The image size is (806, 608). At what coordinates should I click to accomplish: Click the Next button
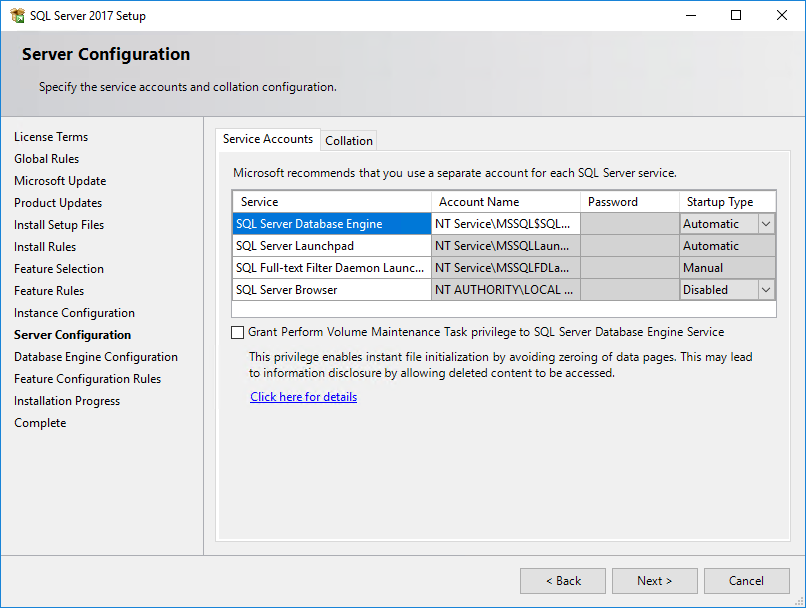pos(654,581)
